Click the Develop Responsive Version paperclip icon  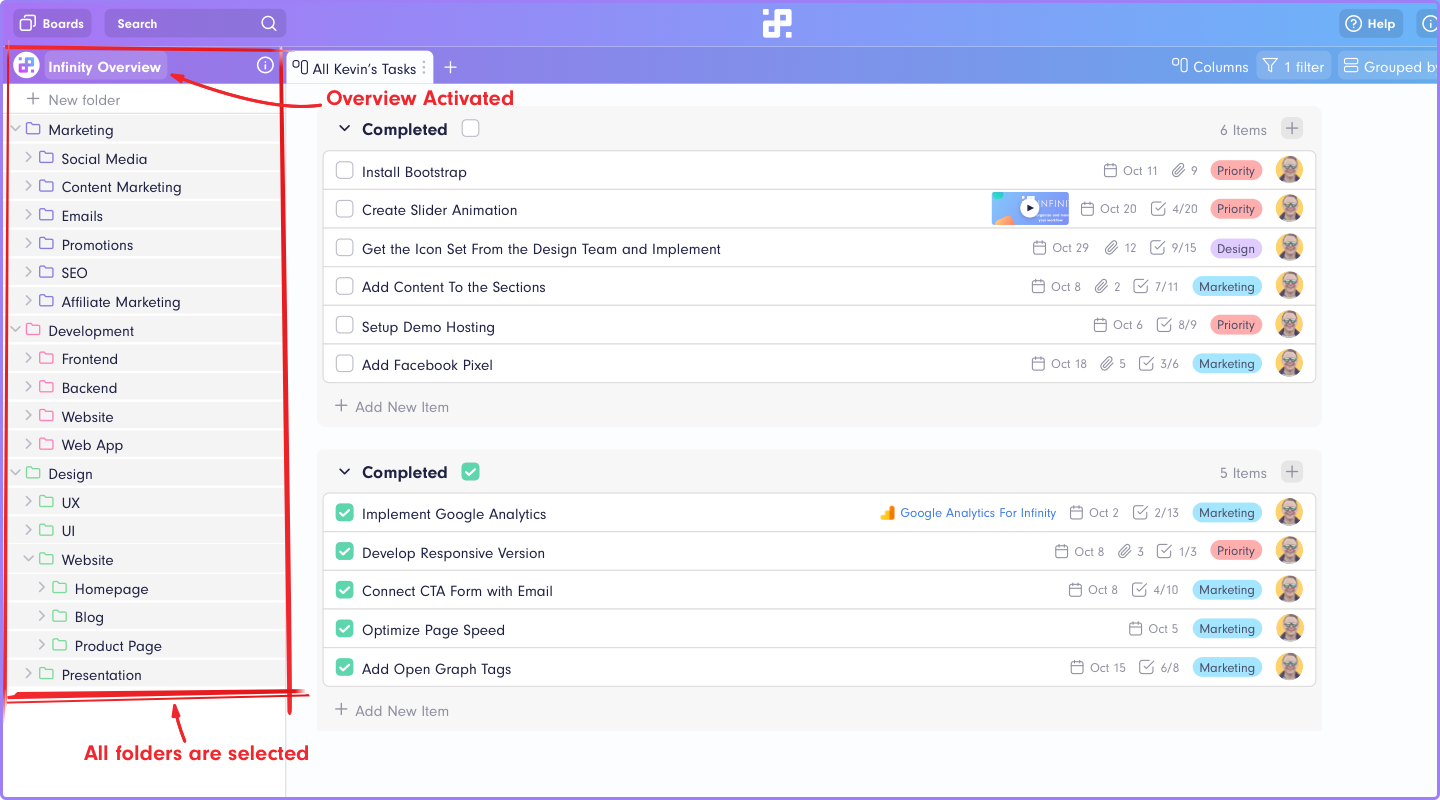point(1125,552)
